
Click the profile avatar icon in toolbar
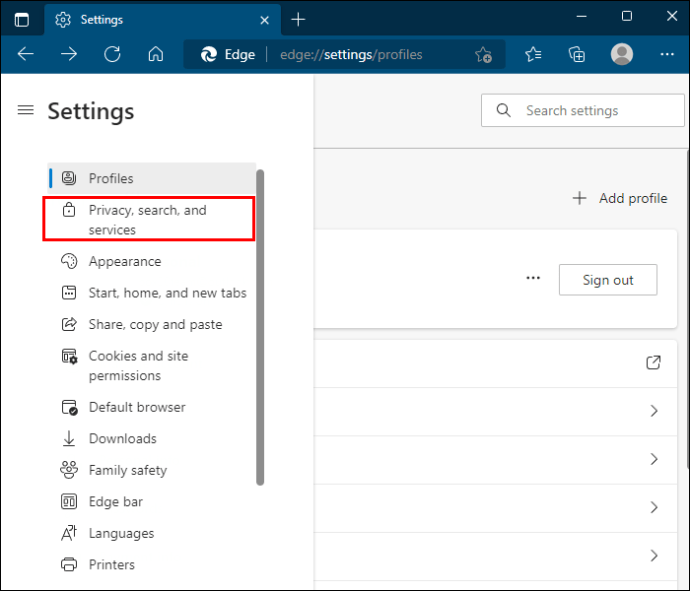coord(622,55)
